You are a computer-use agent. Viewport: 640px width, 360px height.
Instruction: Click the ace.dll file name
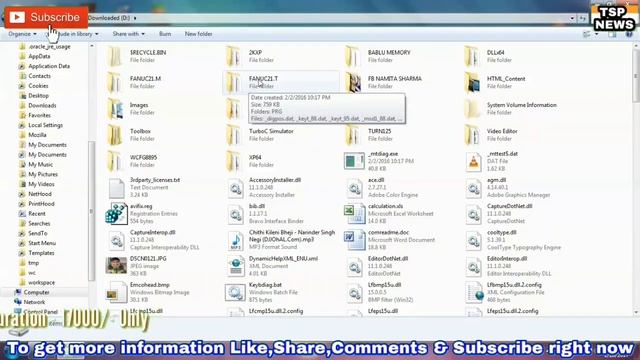pyautogui.click(x=376, y=180)
